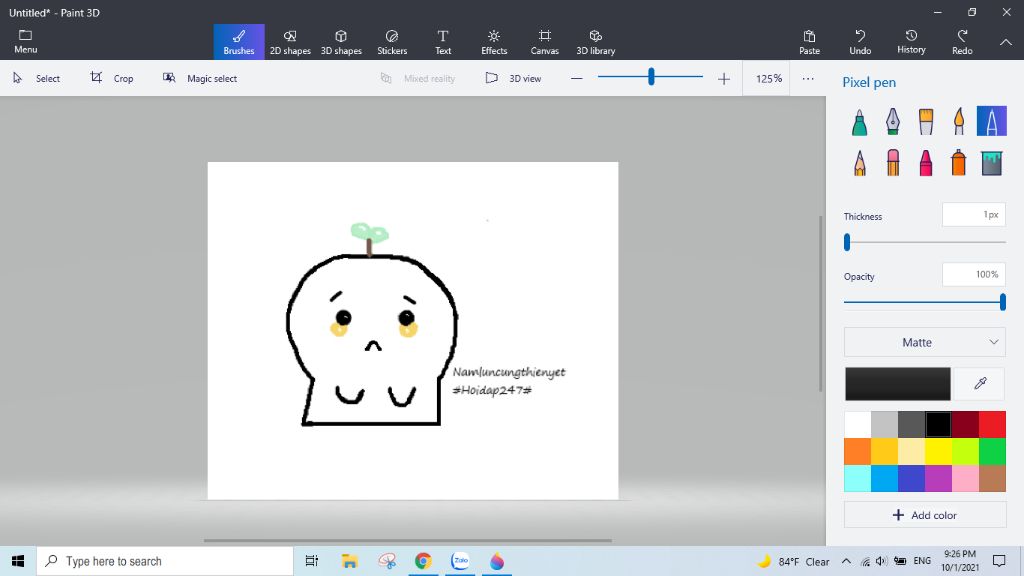The image size is (1024, 576).
Task: Select the Calligraphy pen brush
Action: click(893, 122)
